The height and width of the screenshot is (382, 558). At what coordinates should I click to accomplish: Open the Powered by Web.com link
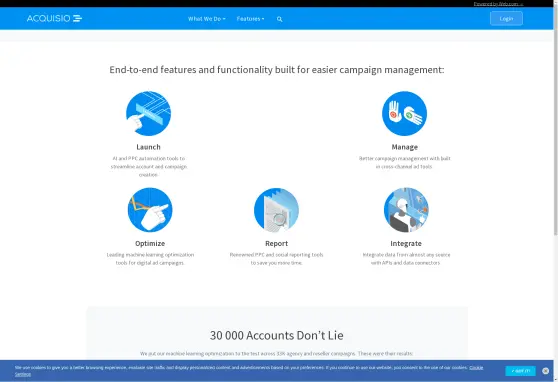(x=498, y=4)
